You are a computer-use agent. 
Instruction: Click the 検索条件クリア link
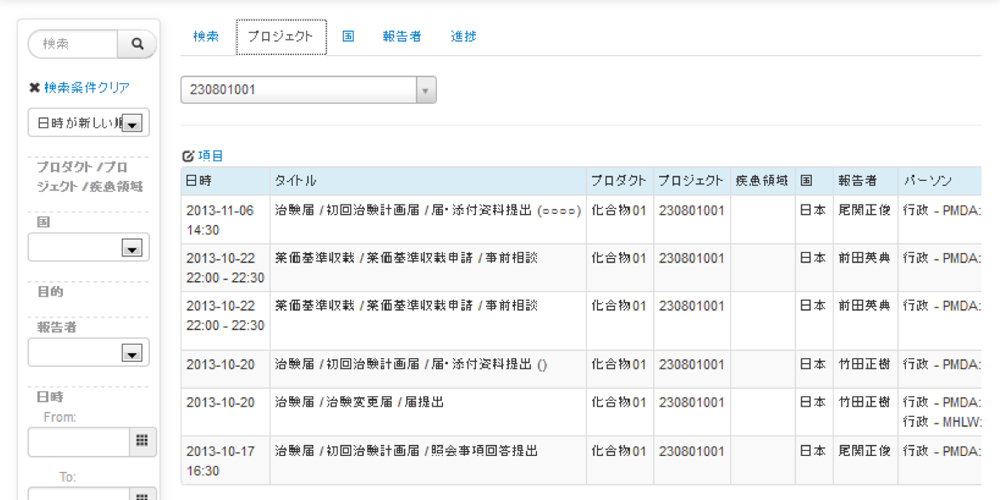click(x=86, y=88)
